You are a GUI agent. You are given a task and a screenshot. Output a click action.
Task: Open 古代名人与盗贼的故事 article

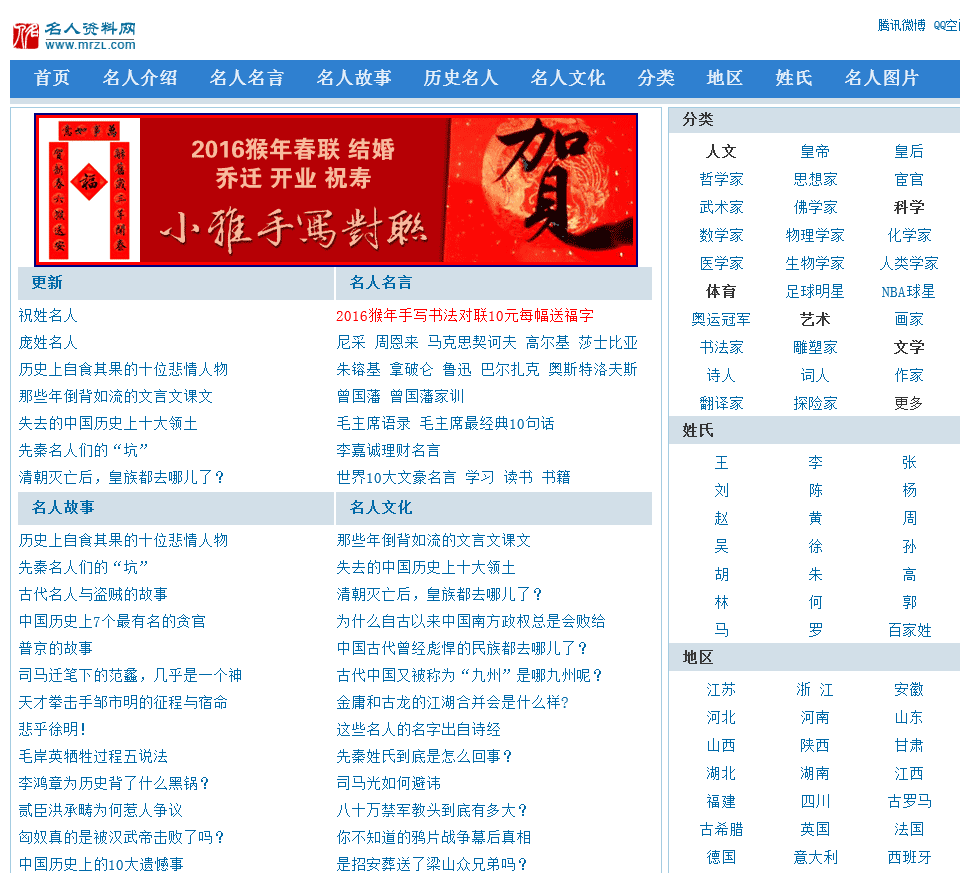coord(93,594)
